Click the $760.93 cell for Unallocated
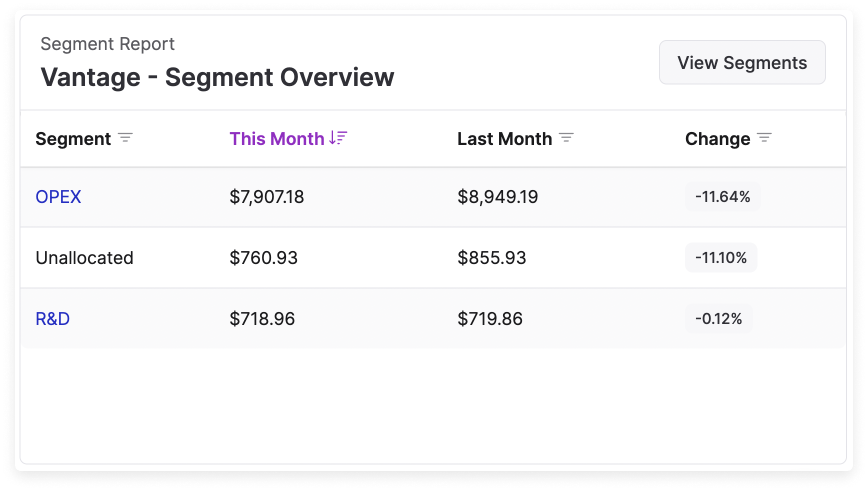 [263, 258]
